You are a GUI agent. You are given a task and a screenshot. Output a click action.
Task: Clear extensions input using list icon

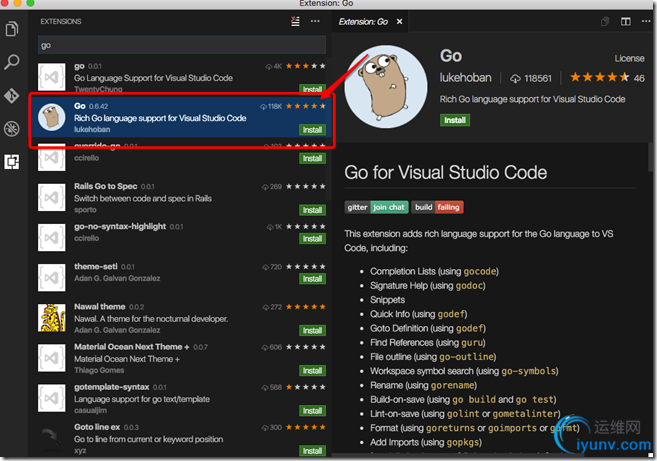tap(295, 21)
